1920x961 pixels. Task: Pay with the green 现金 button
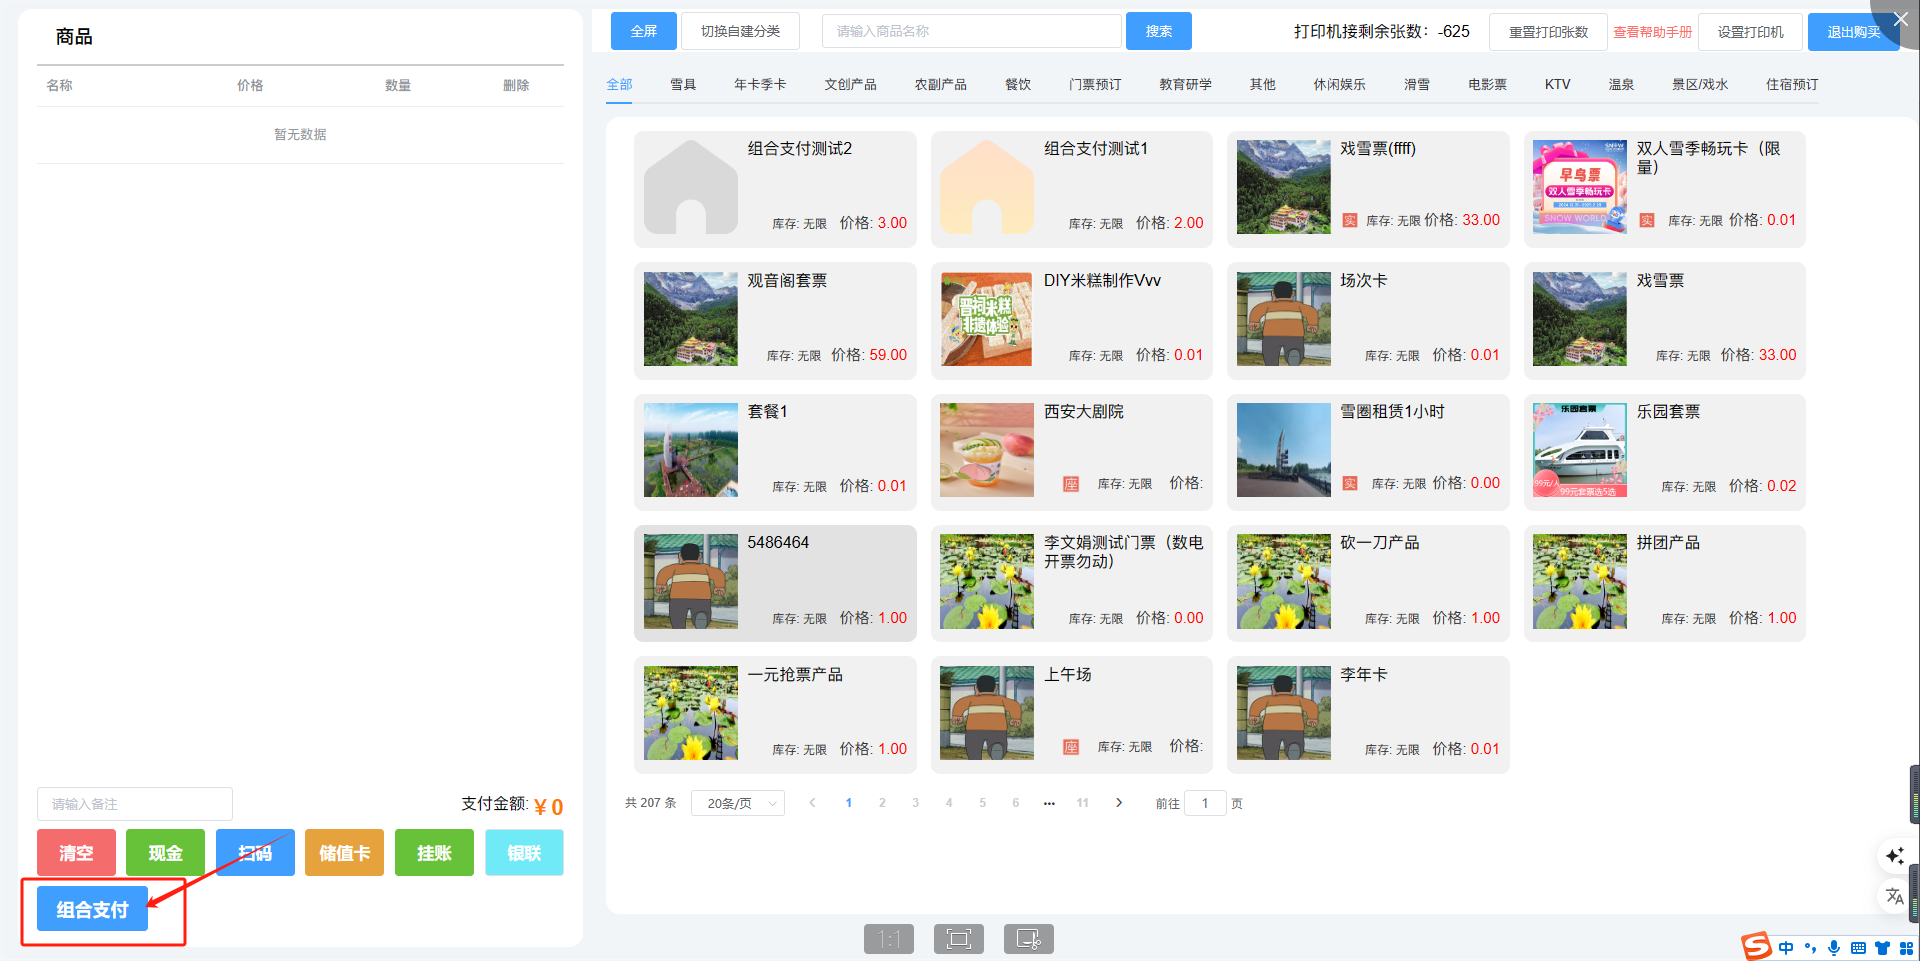165,853
